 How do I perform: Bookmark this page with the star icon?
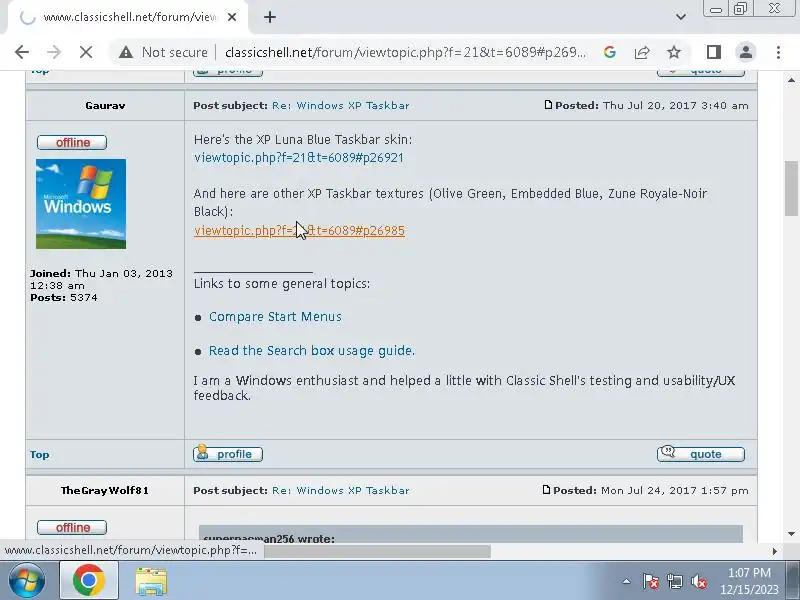(x=674, y=52)
